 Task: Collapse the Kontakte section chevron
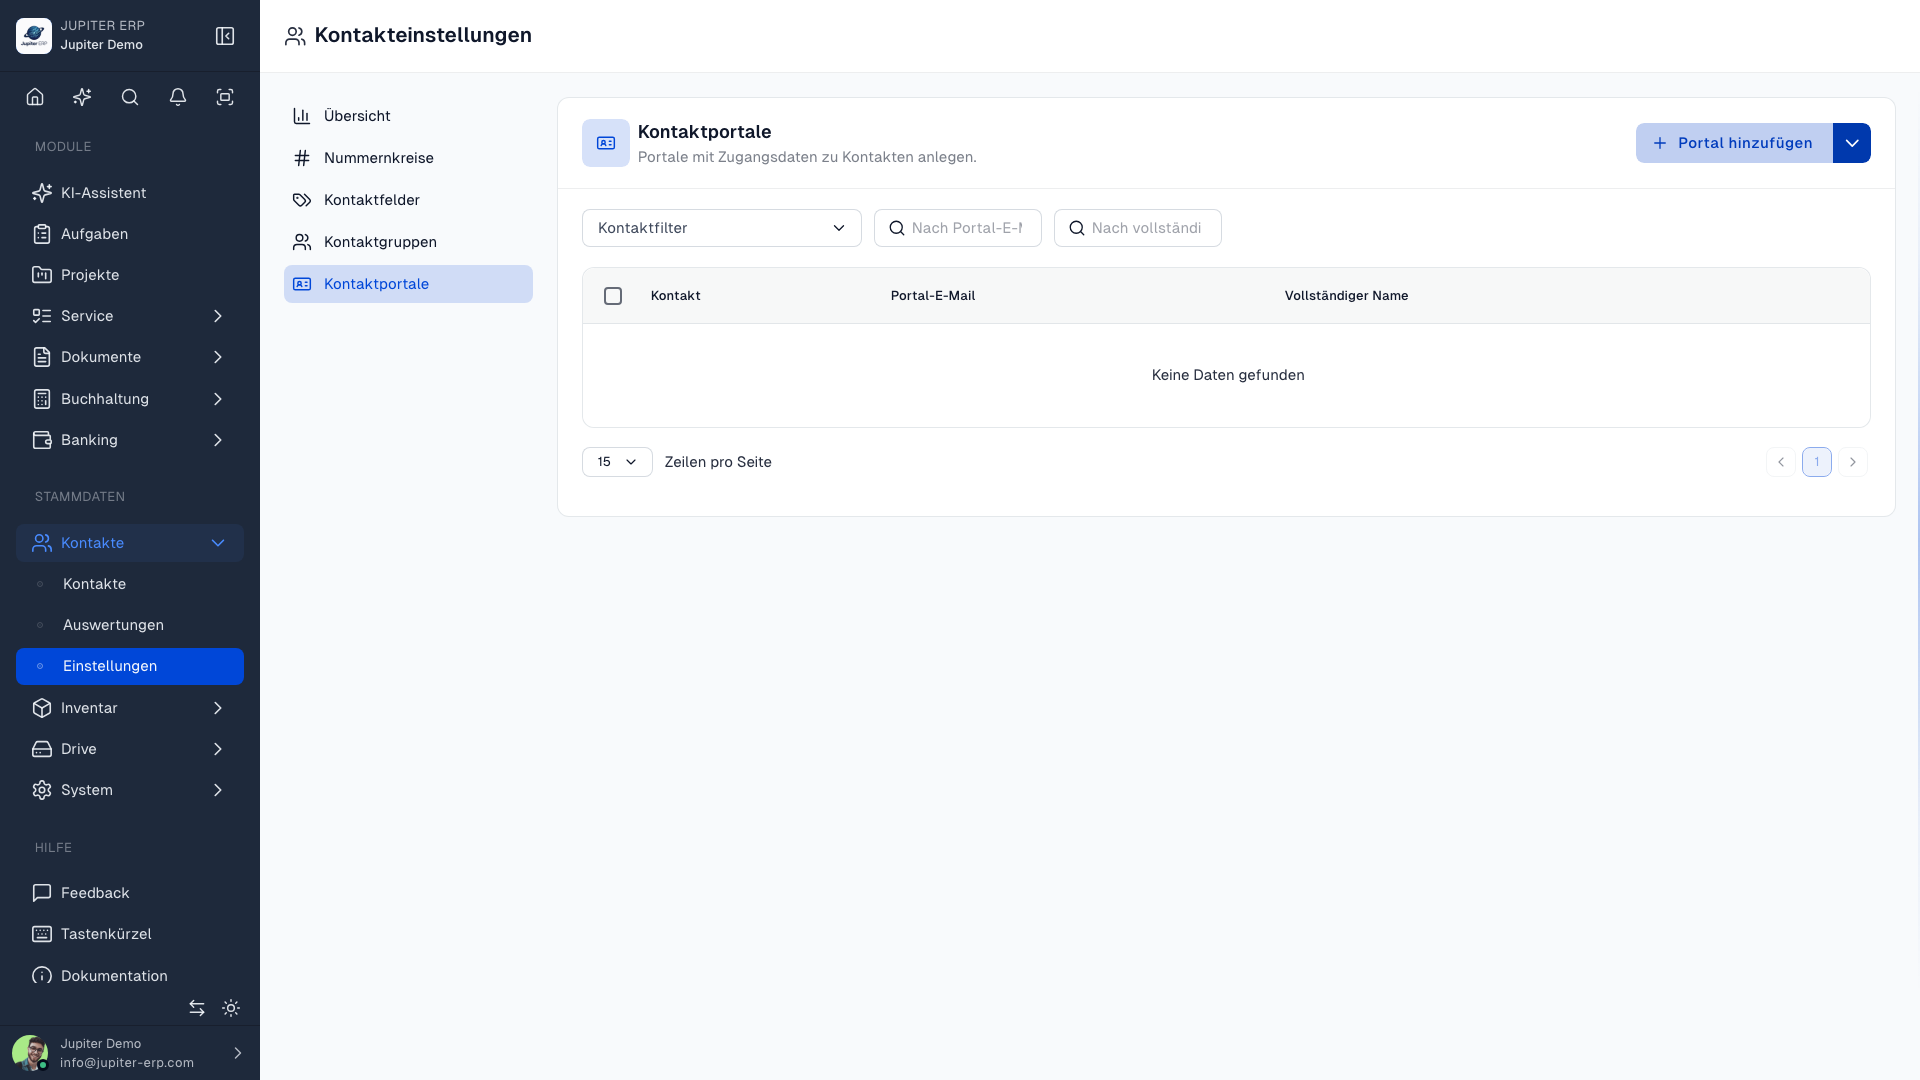[x=218, y=543]
